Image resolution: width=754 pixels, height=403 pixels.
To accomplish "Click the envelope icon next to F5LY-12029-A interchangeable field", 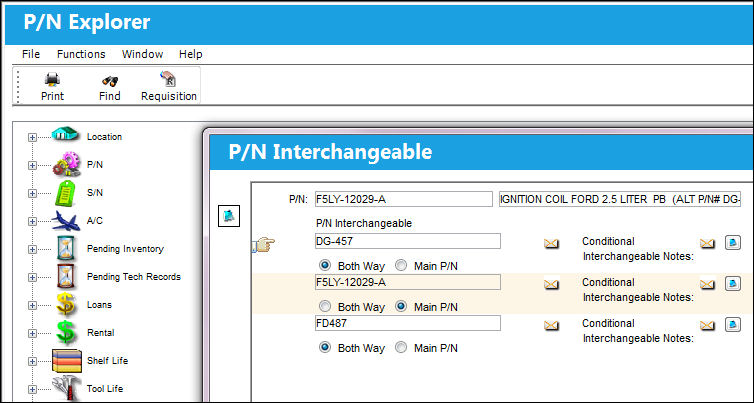I will [551, 285].
